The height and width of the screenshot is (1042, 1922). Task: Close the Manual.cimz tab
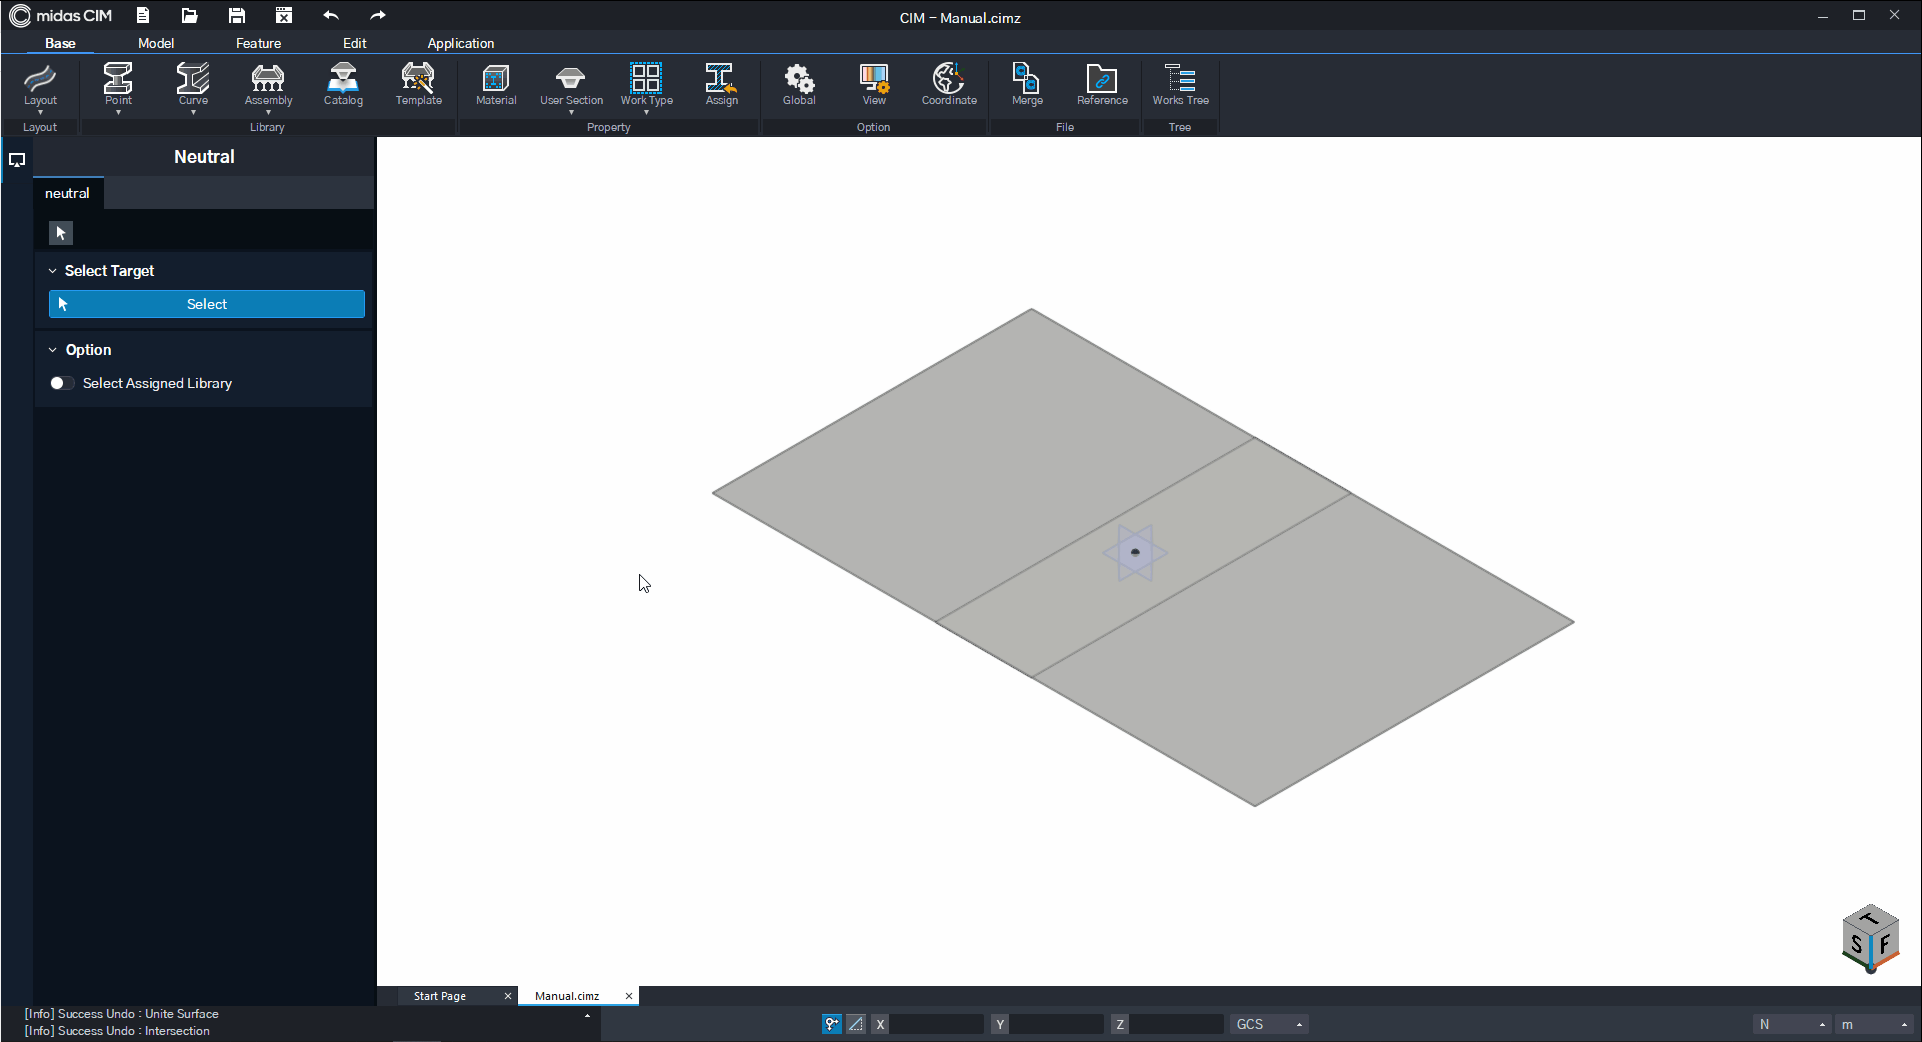(629, 996)
